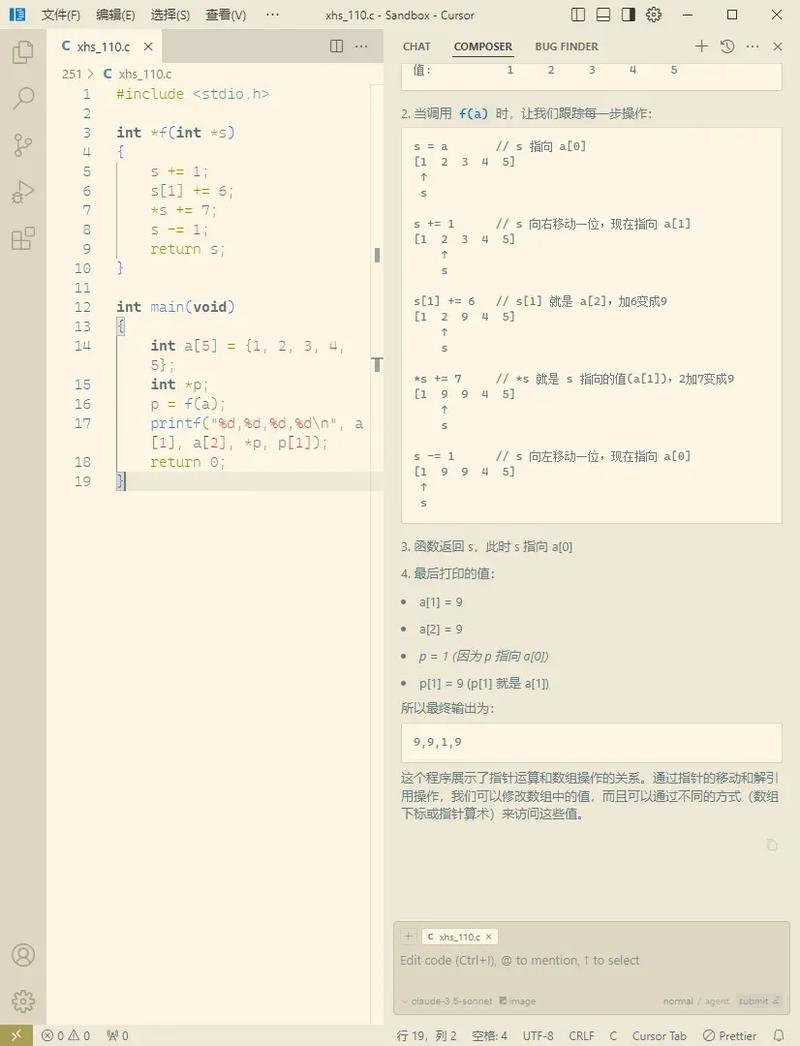
Task: Open the Run and Debug view
Action: coord(23,192)
